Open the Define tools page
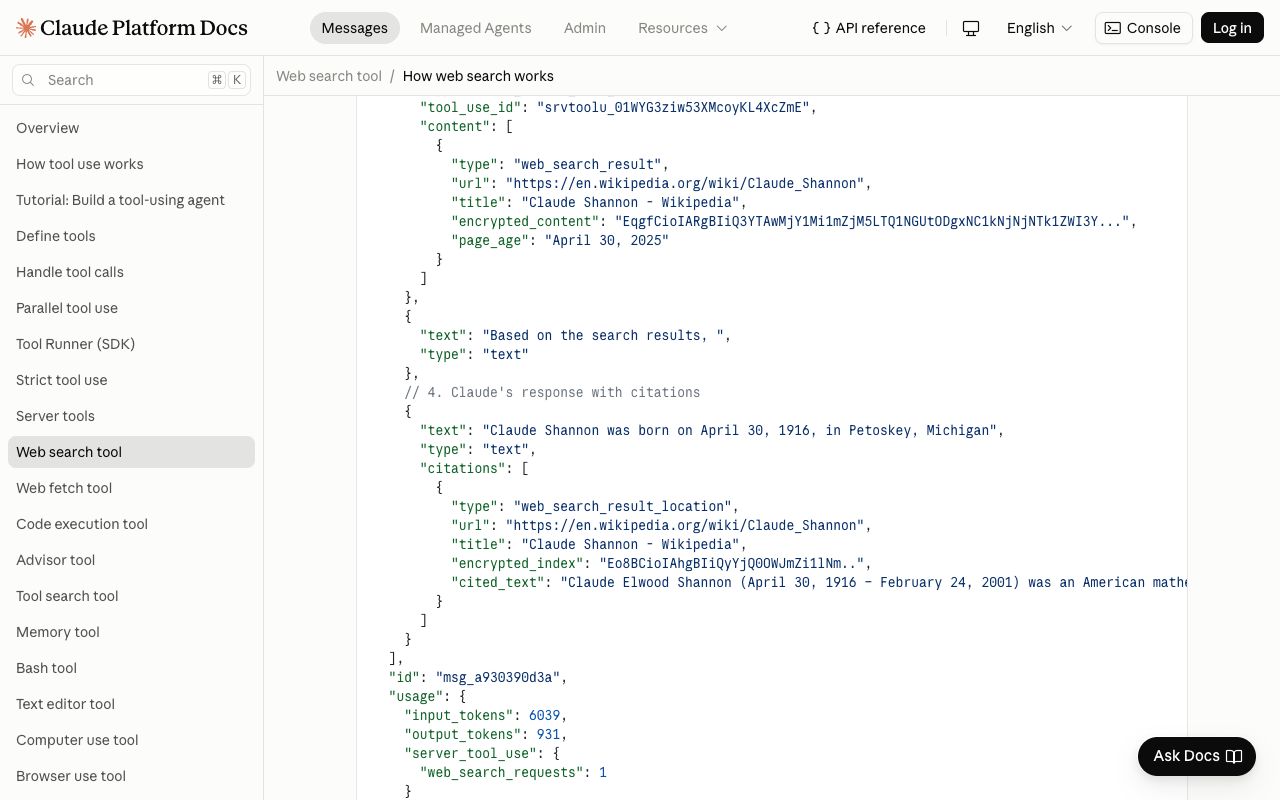The image size is (1280, 800). pos(131,236)
